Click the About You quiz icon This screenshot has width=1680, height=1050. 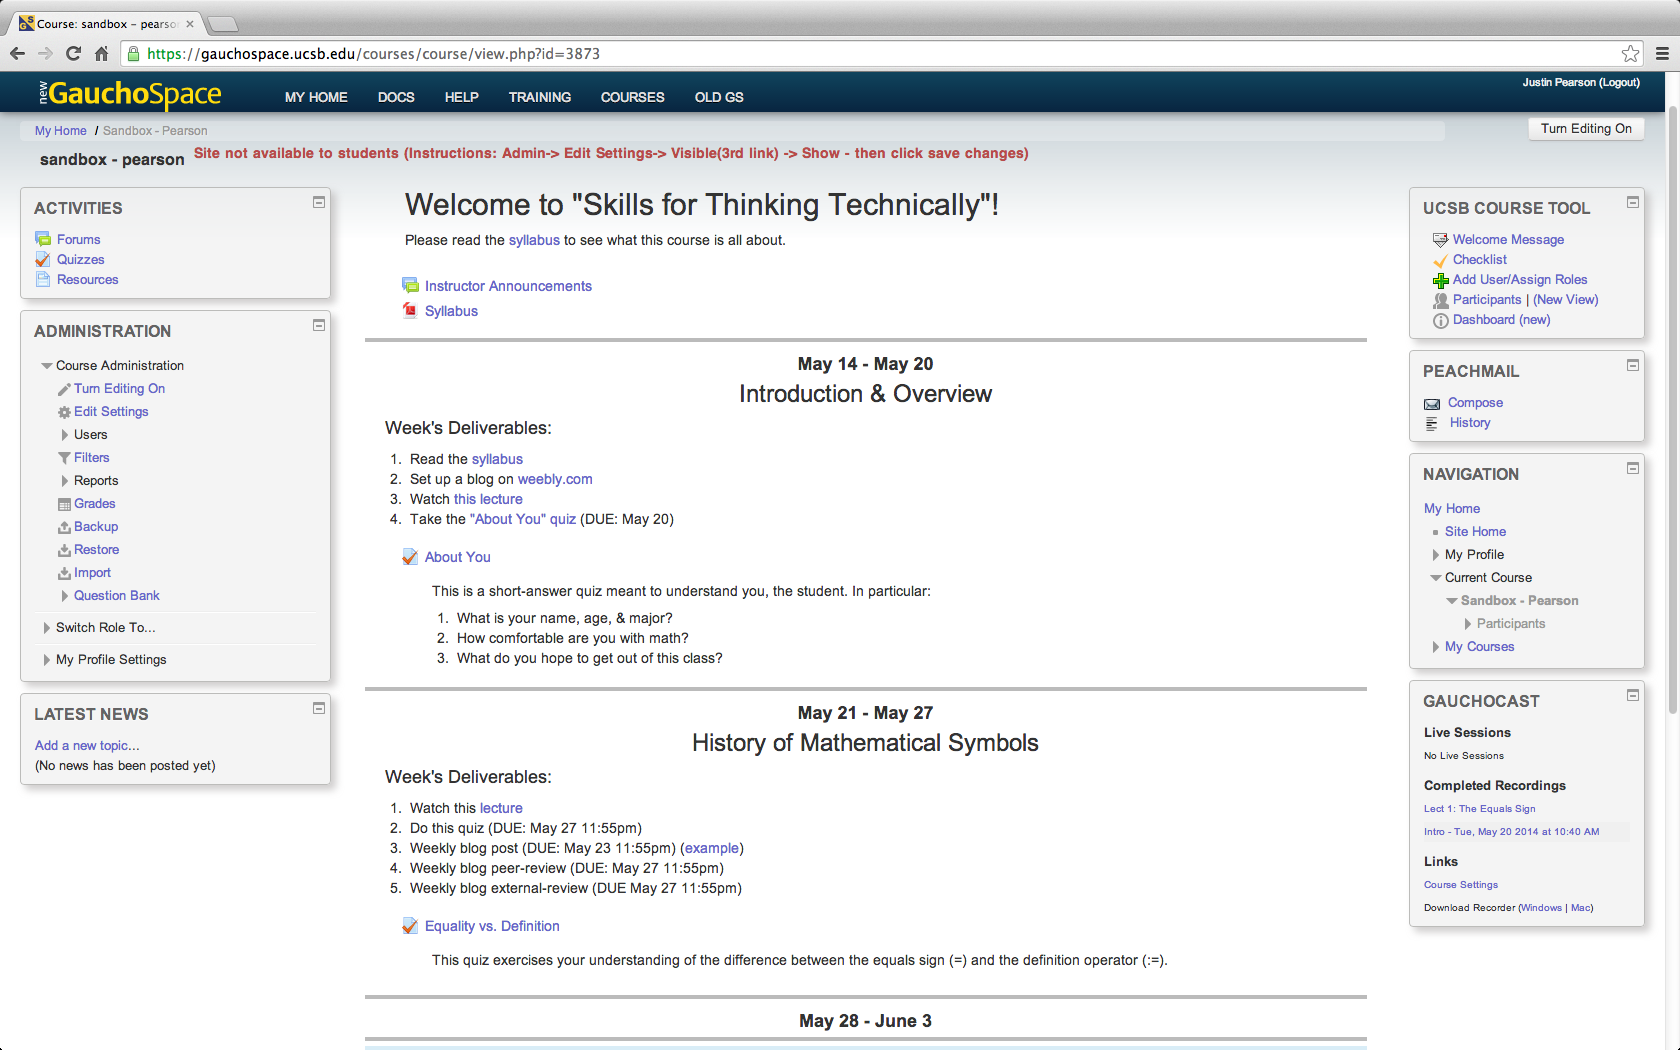(410, 557)
